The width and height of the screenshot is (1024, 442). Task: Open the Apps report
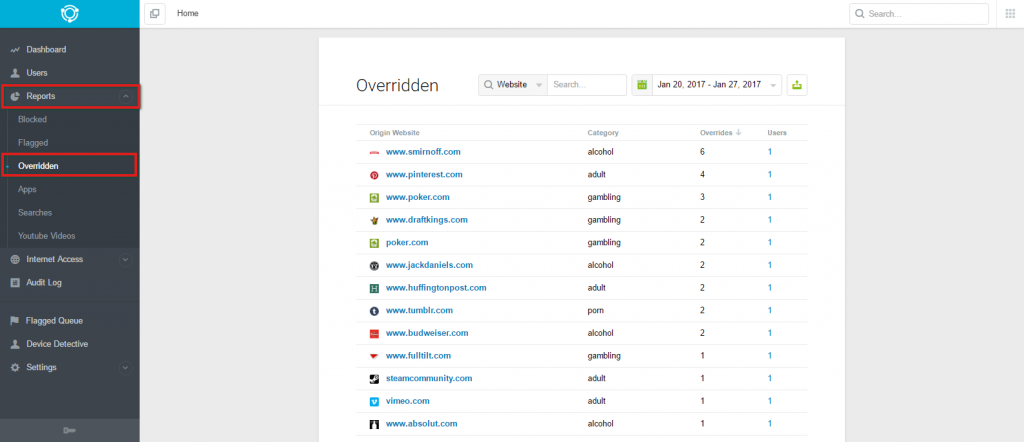click(27, 189)
